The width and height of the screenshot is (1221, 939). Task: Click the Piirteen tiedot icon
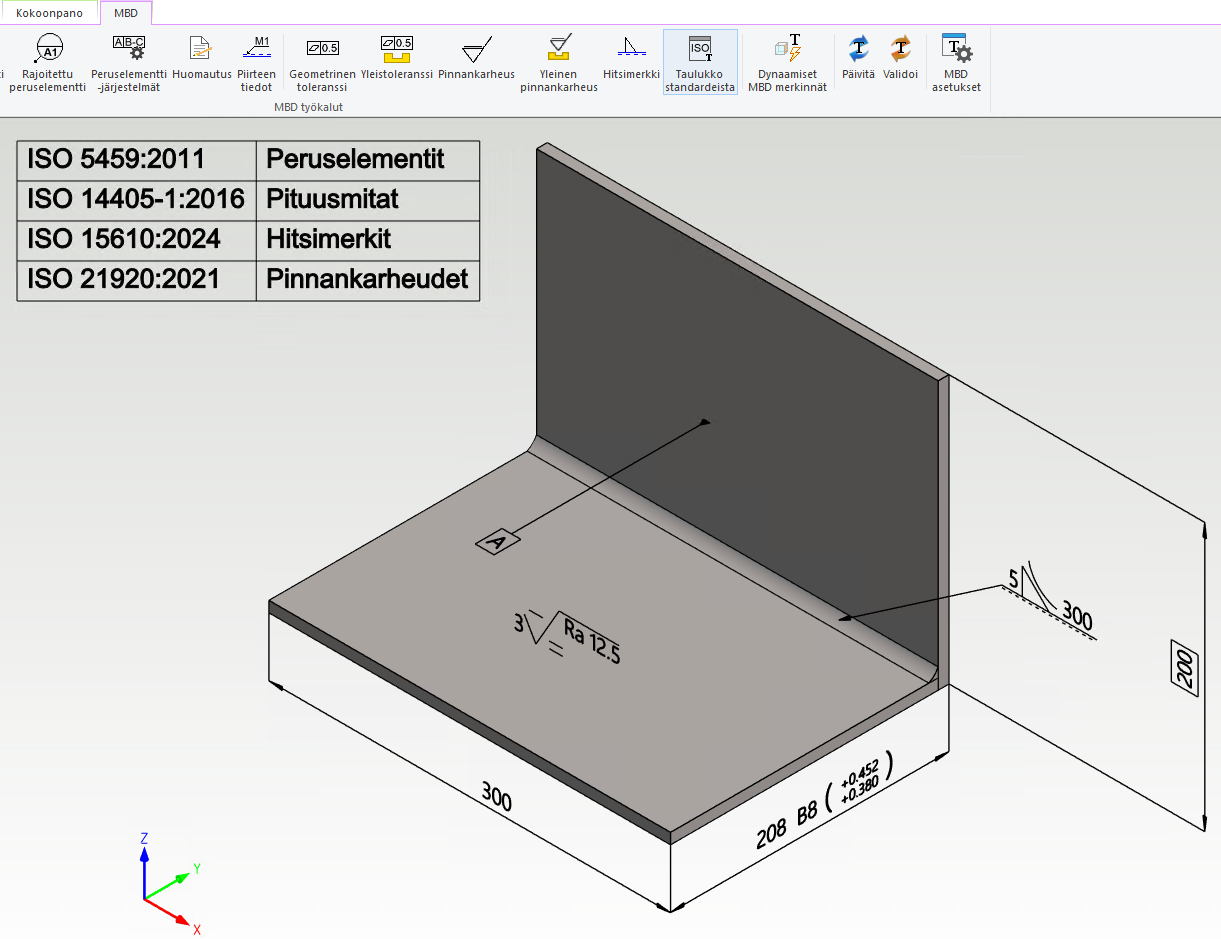256,48
